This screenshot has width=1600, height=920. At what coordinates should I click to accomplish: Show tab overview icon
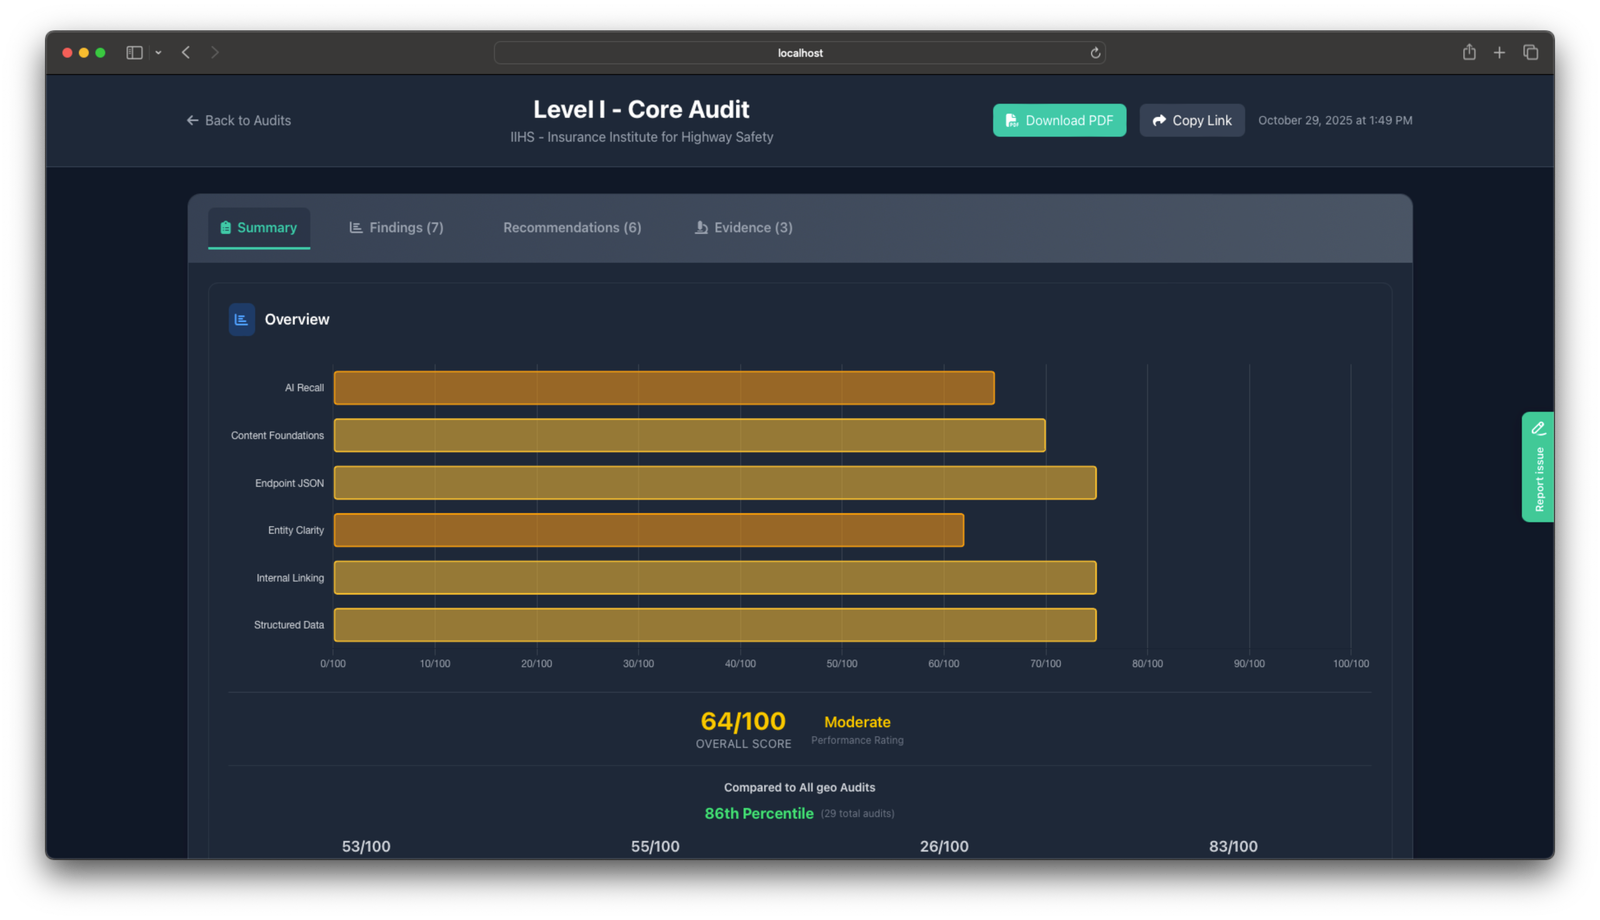tap(1530, 52)
